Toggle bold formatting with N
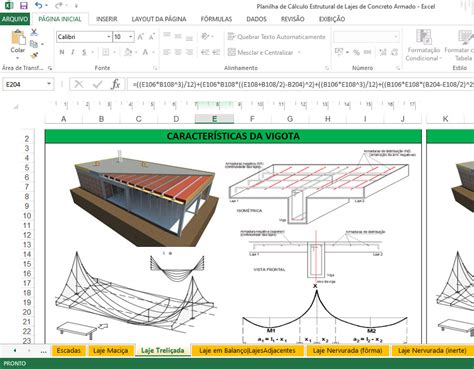 (x=62, y=52)
